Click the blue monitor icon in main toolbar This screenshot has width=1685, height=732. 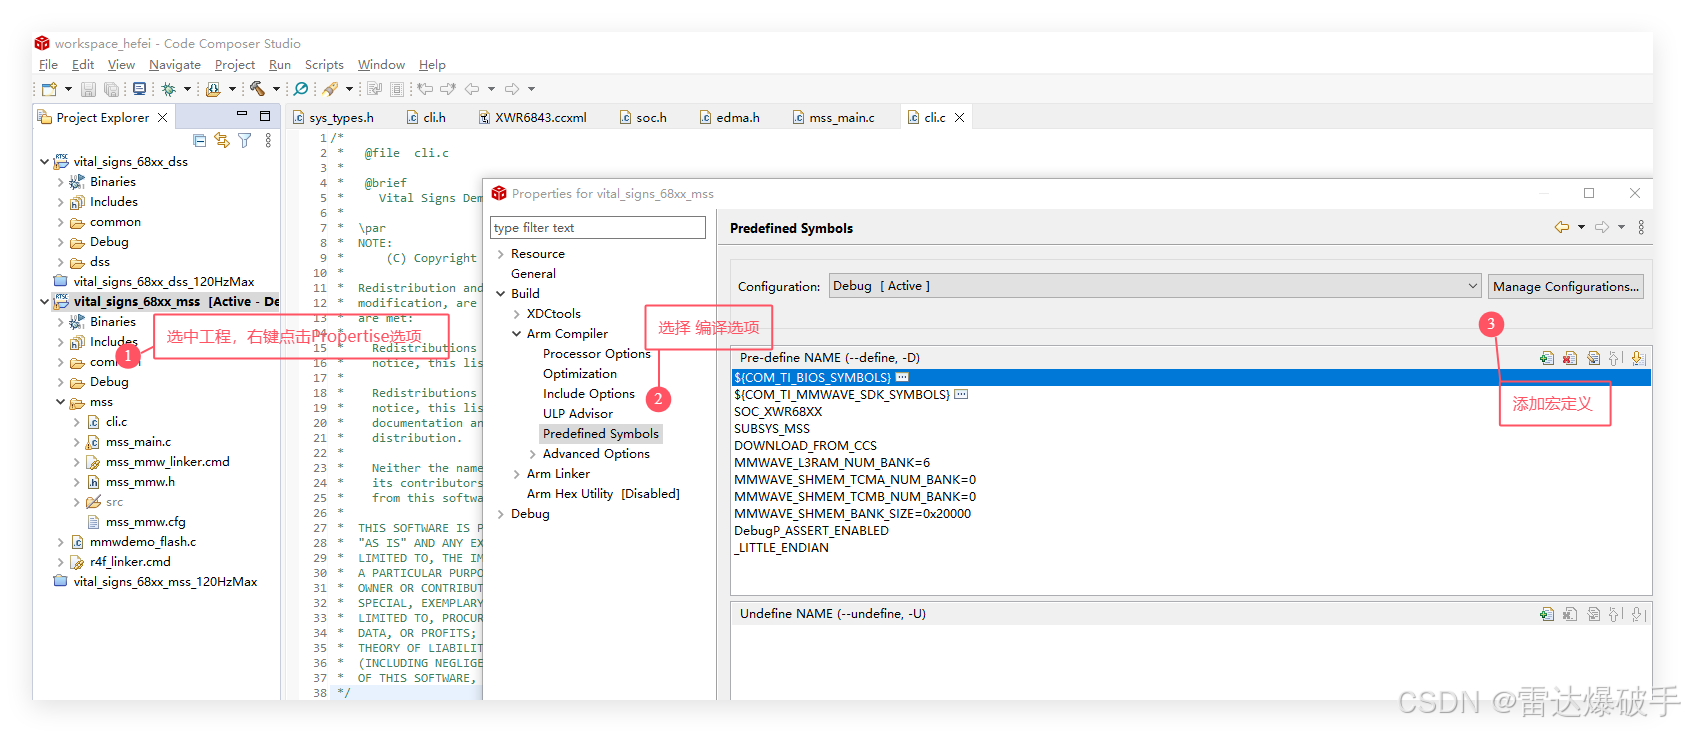[139, 88]
